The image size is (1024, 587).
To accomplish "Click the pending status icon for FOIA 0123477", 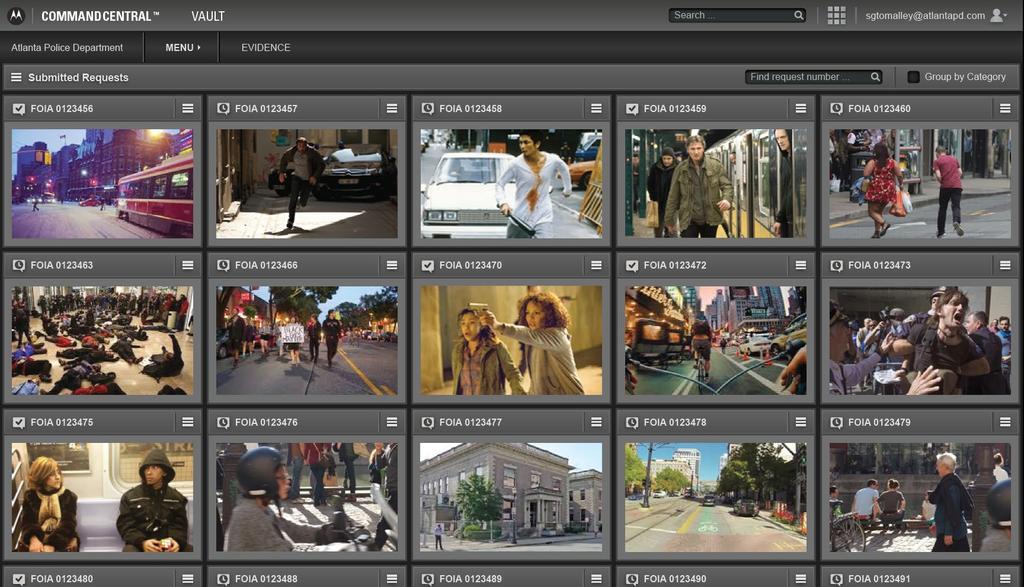I will coord(428,422).
